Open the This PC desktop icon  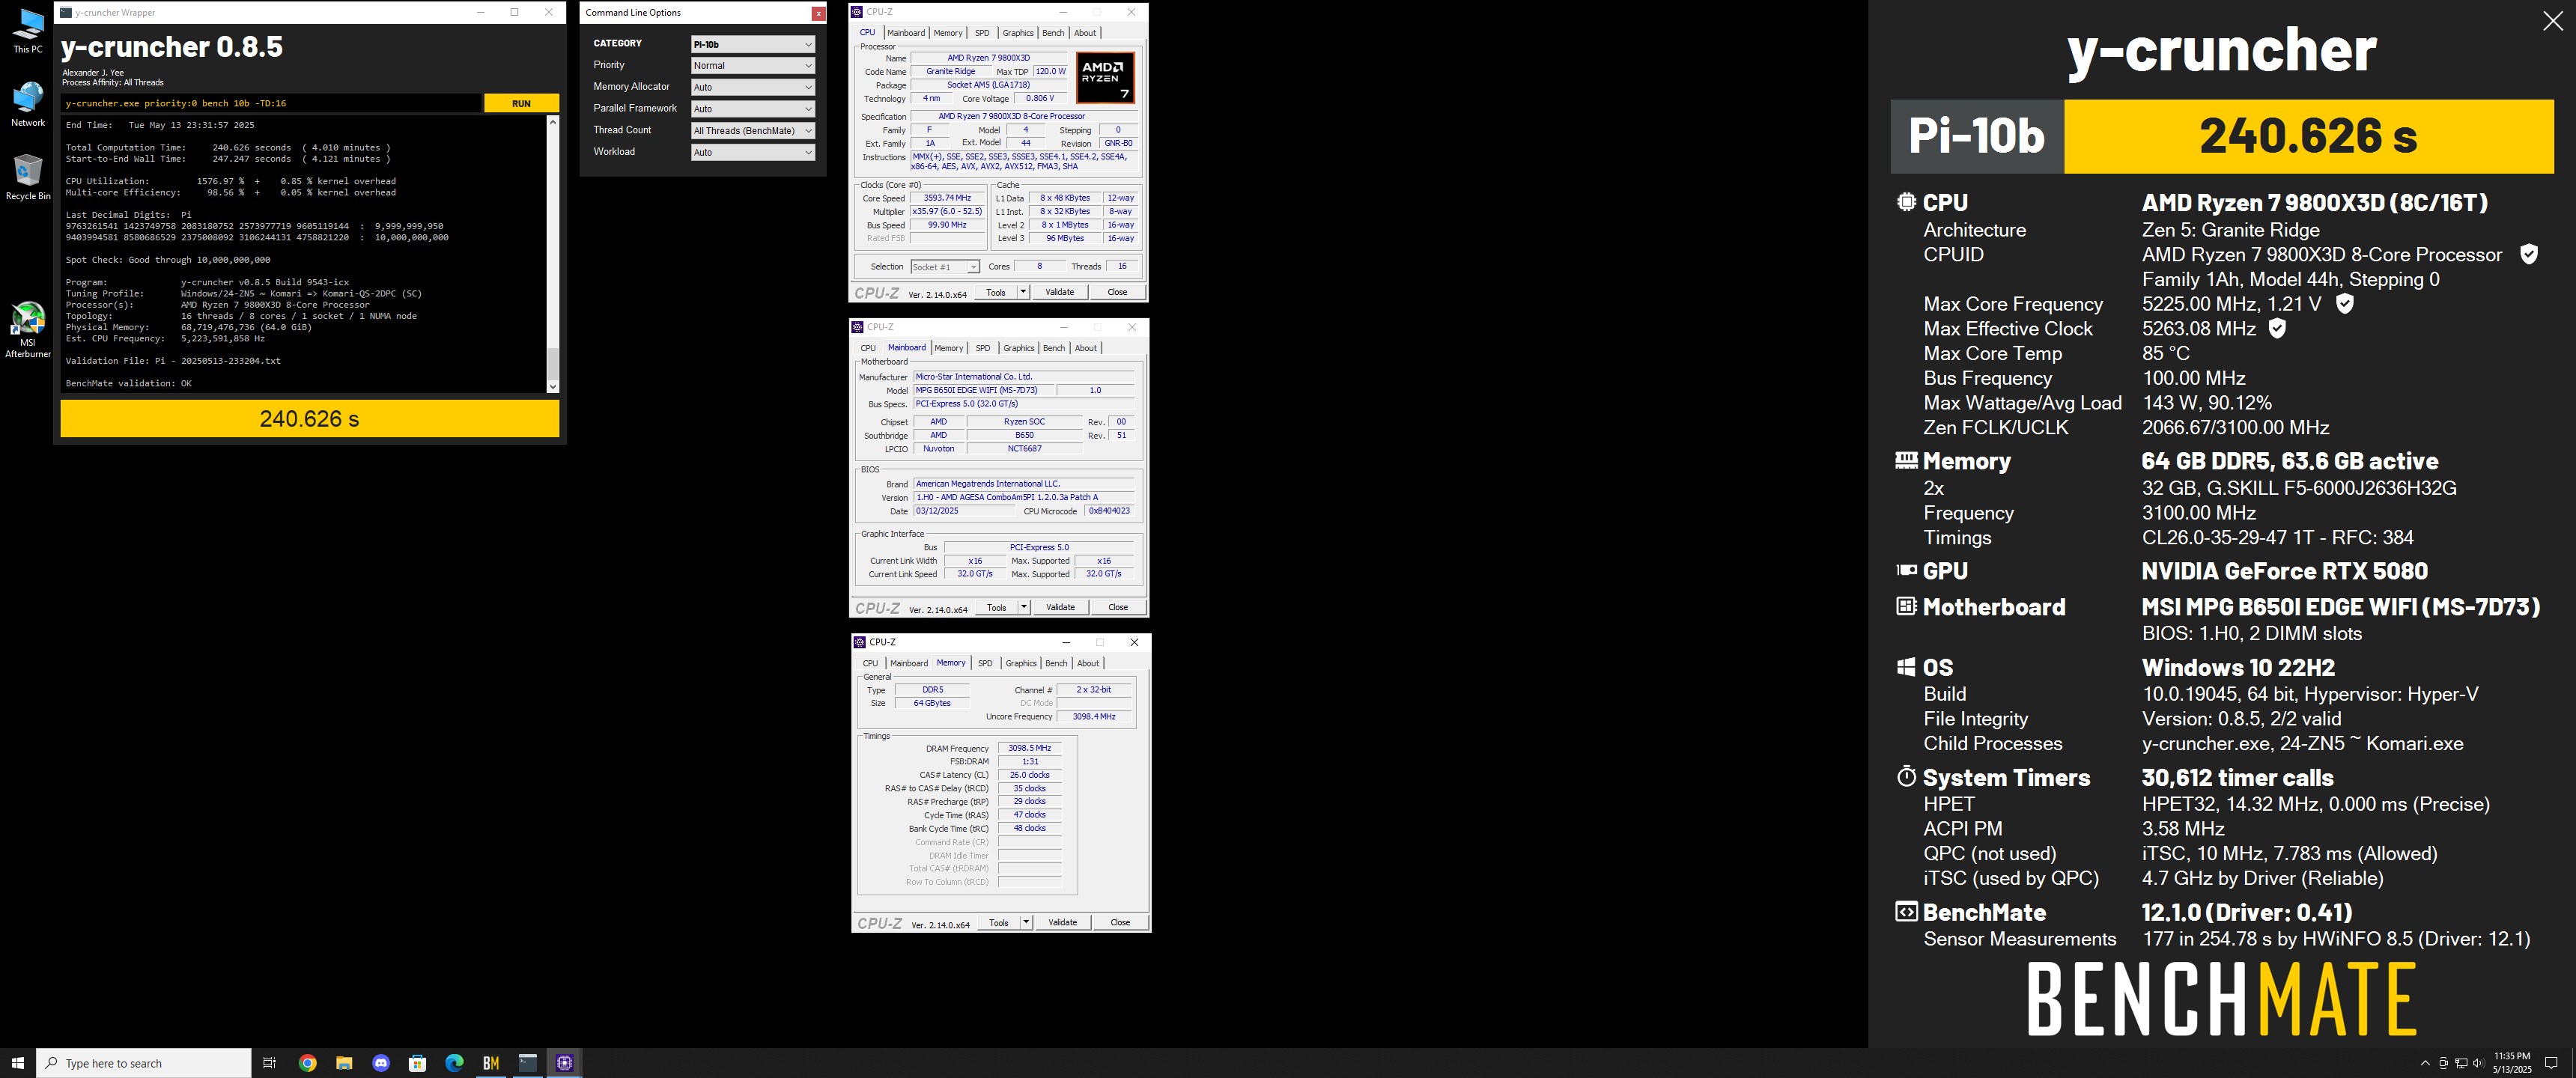[x=28, y=30]
